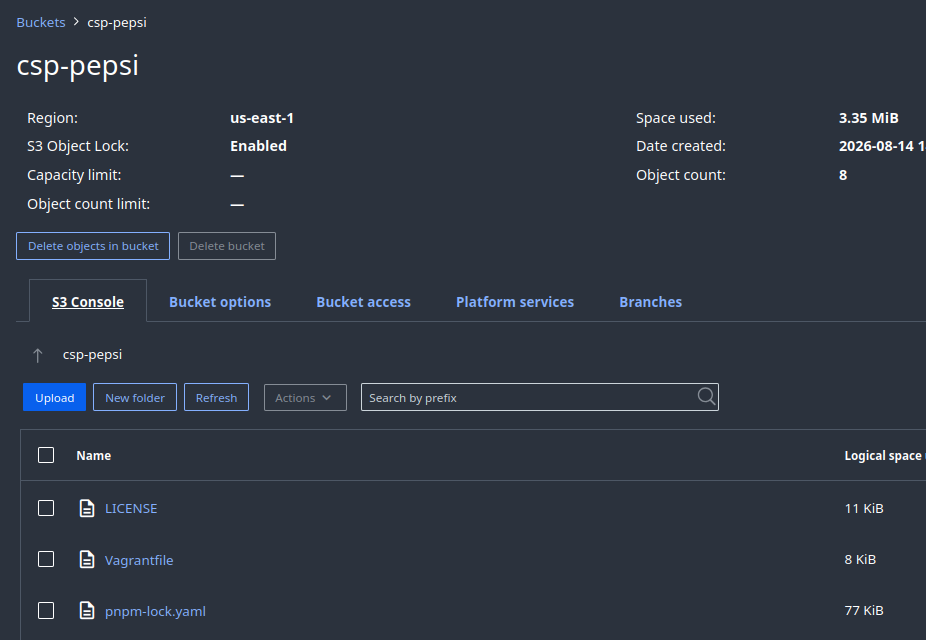Viewport: 926px width, 640px height.
Task: Click the 3.35 MiB space used value
Action: tap(869, 118)
